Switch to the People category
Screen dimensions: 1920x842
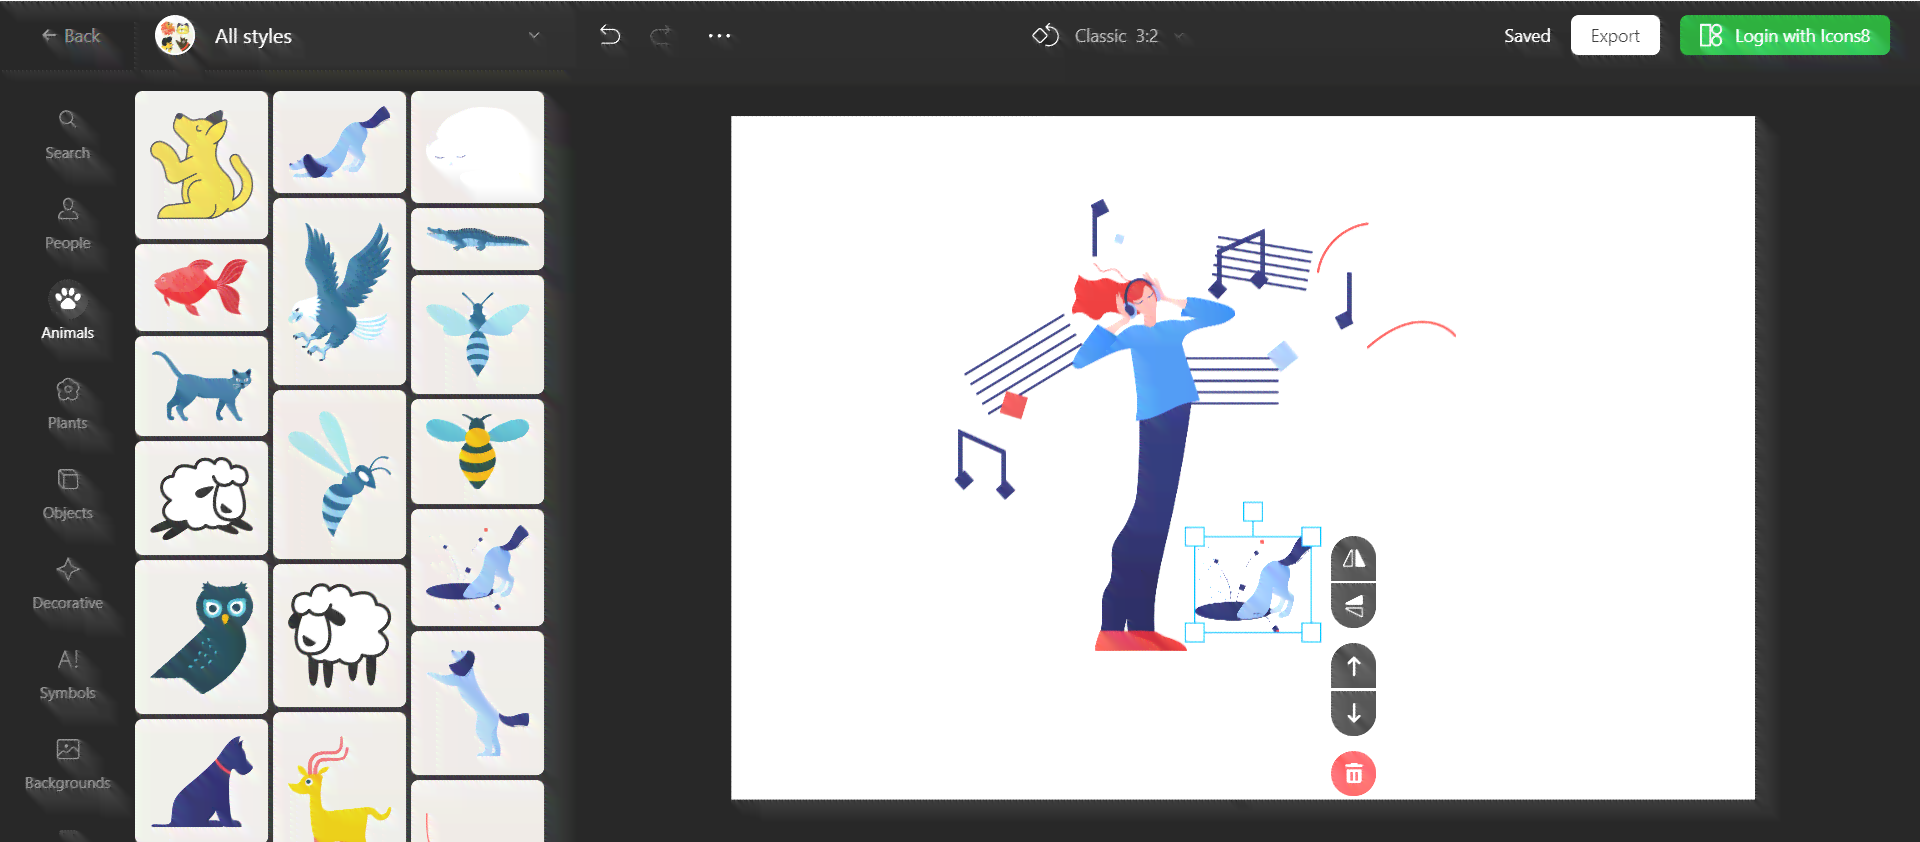pyautogui.click(x=67, y=224)
